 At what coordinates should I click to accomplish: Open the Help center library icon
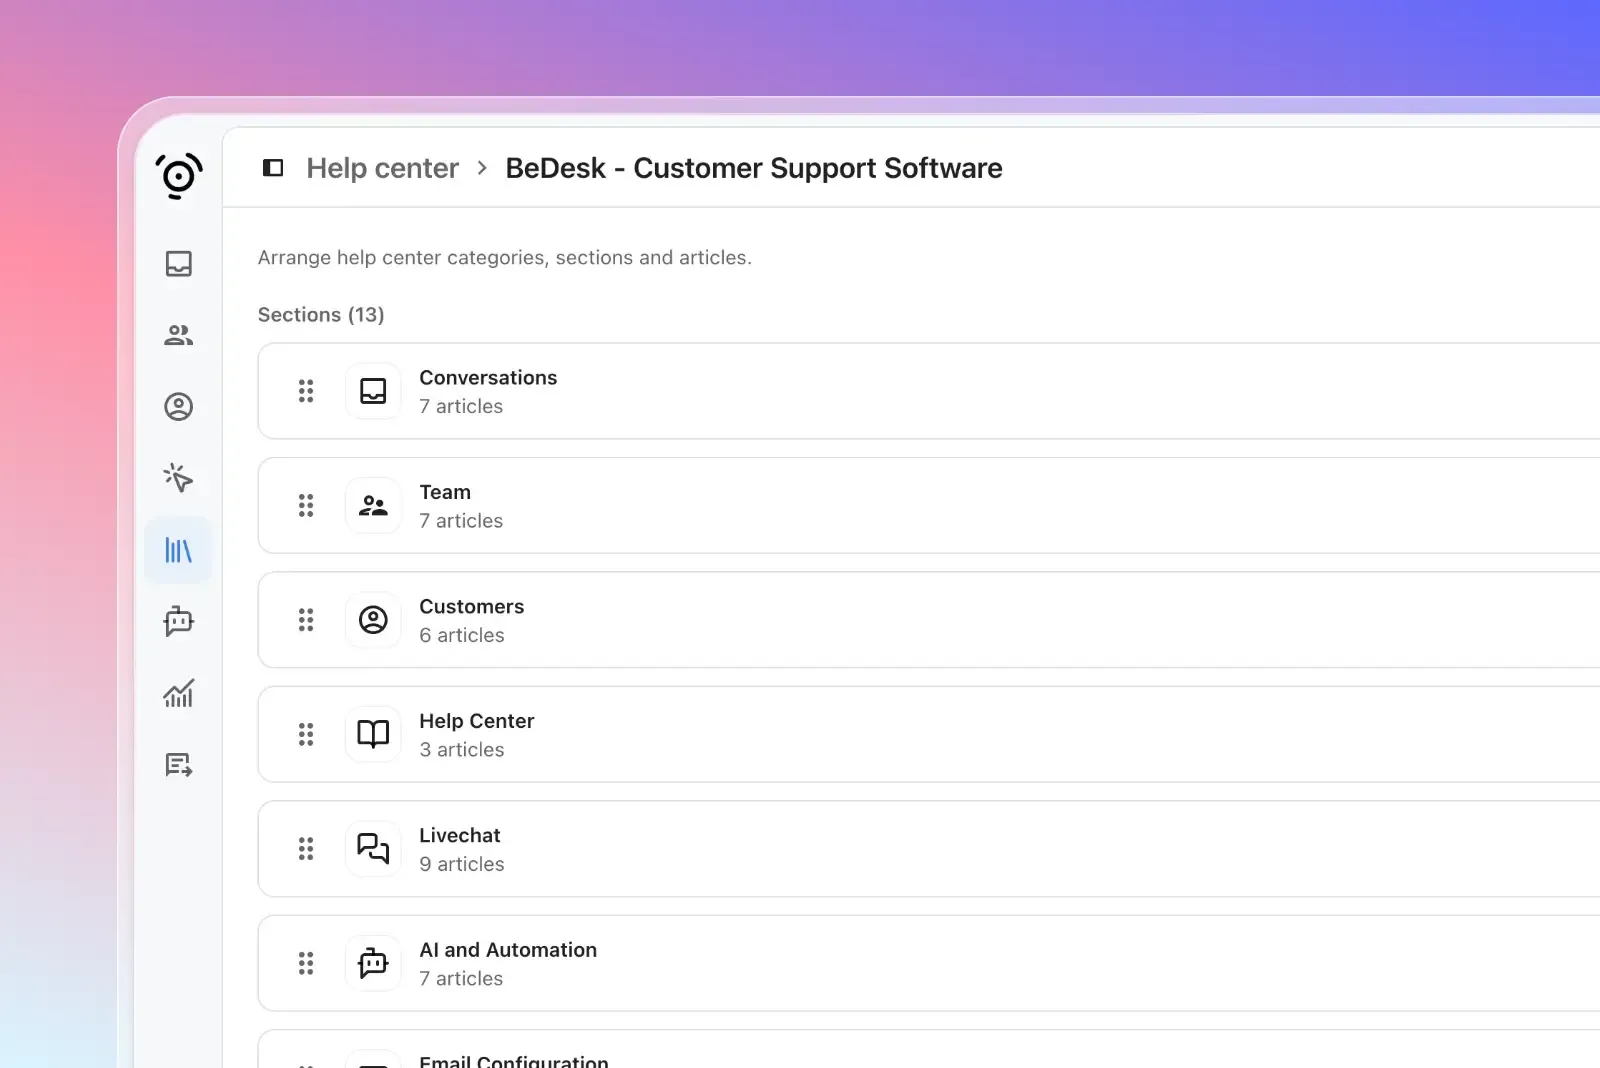coord(178,550)
